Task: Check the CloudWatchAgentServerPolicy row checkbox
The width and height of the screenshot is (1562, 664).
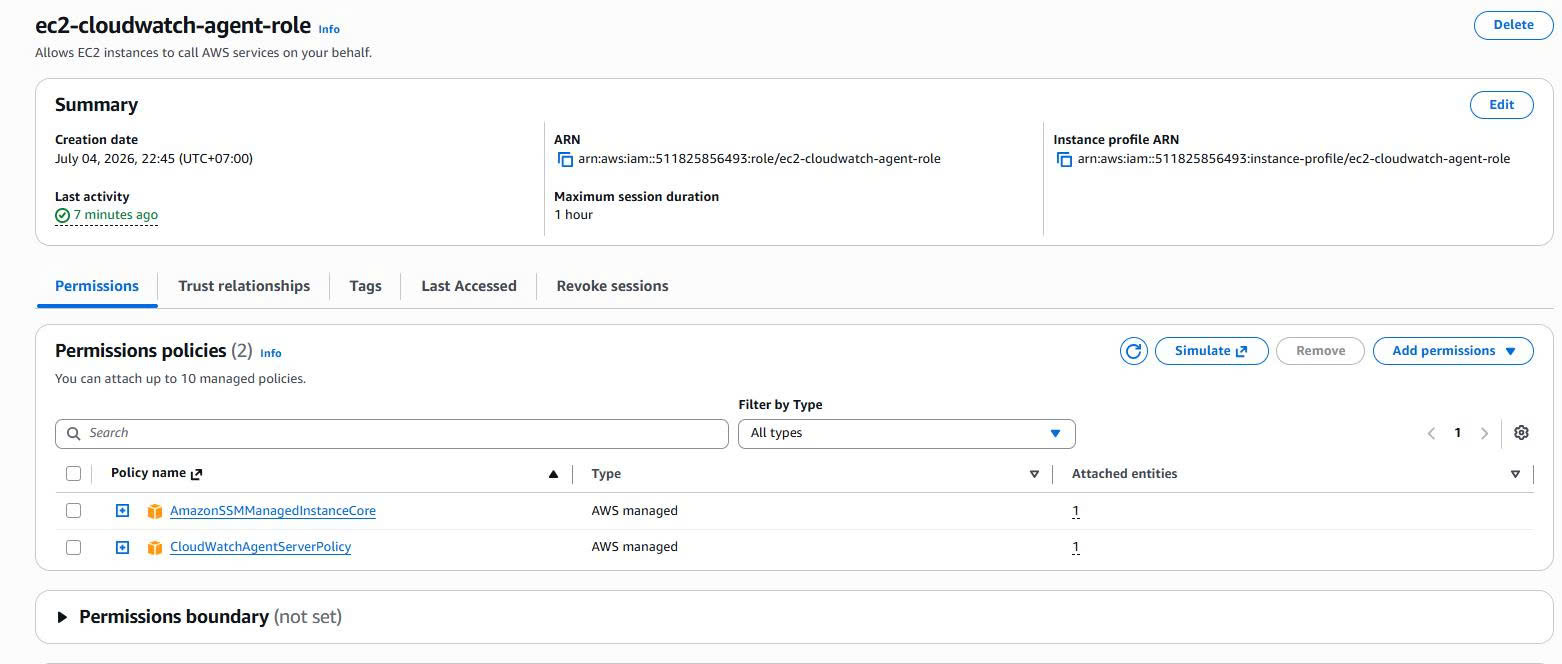Action: coord(73,547)
